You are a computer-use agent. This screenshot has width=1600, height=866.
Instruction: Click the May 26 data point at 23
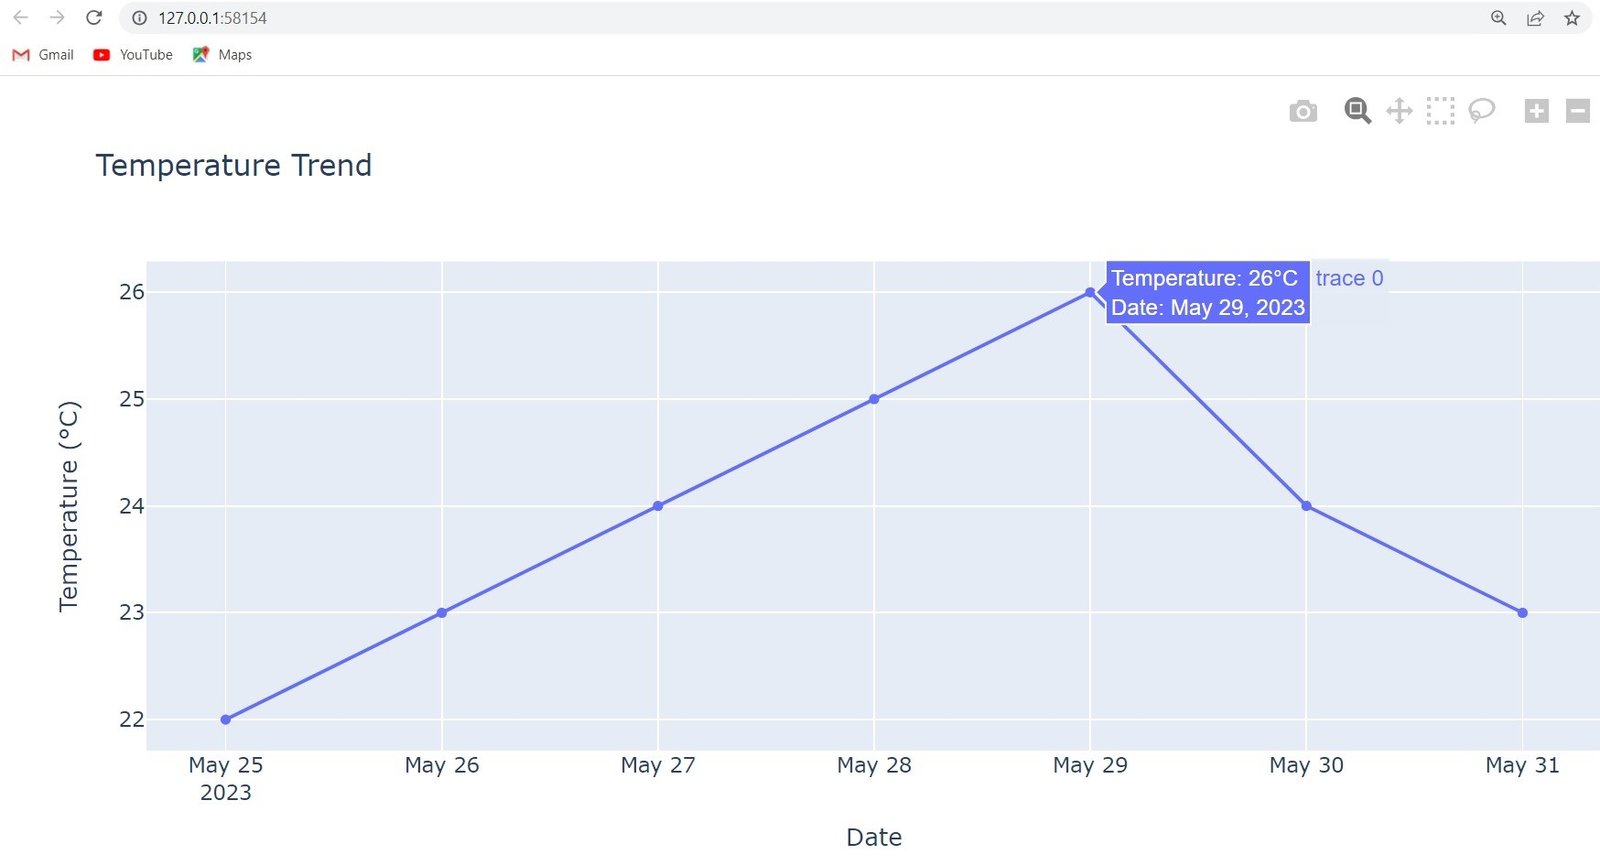pyautogui.click(x=442, y=613)
